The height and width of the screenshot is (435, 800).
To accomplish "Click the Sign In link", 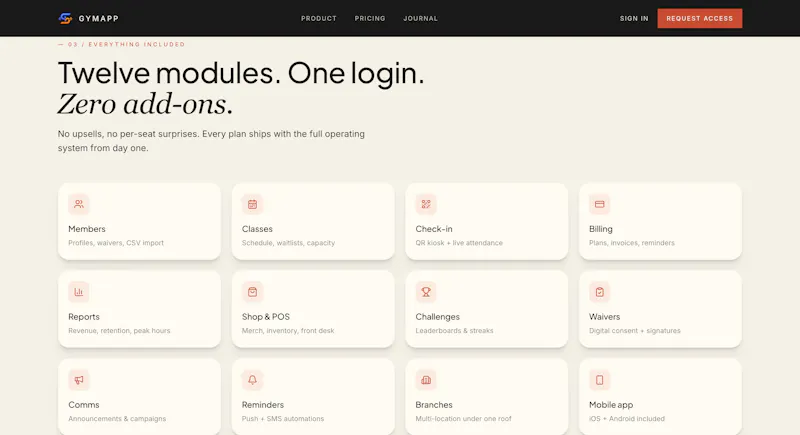I will pyautogui.click(x=634, y=18).
